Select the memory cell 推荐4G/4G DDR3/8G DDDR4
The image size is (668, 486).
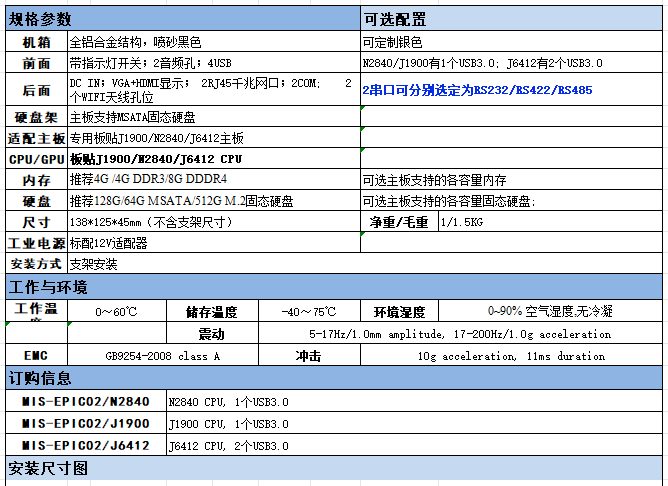(214, 179)
